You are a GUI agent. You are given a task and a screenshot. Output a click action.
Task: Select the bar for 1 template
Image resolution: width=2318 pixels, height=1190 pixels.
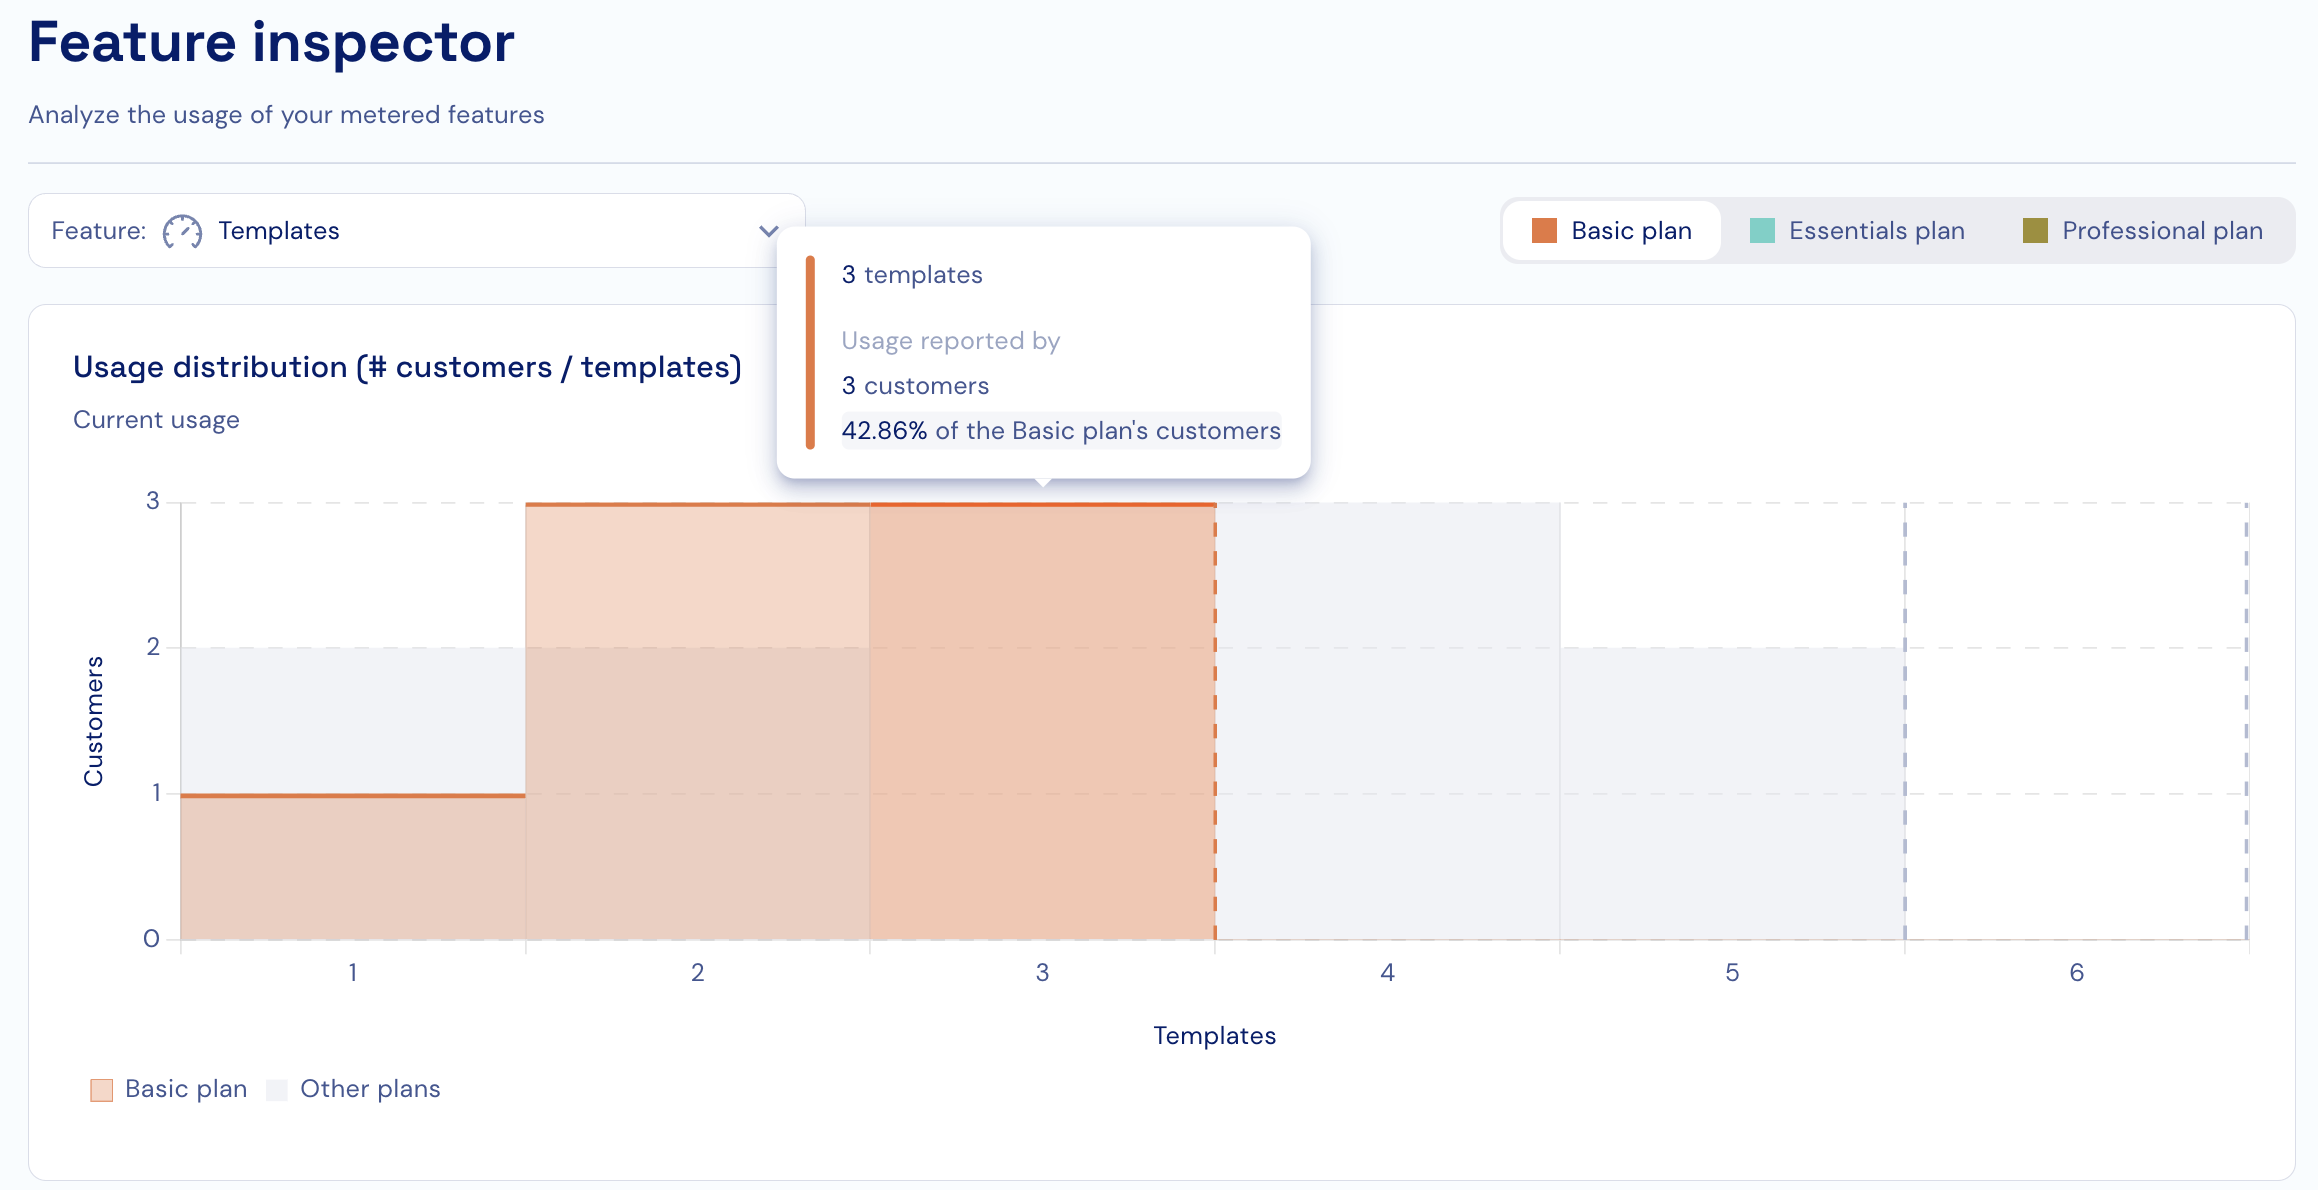pyautogui.click(x=353, y=866)
